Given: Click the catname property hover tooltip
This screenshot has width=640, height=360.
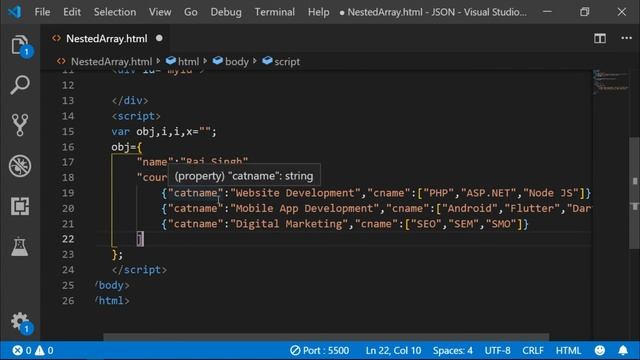Looking at the screenshot, I should click(x=244, y=176).
